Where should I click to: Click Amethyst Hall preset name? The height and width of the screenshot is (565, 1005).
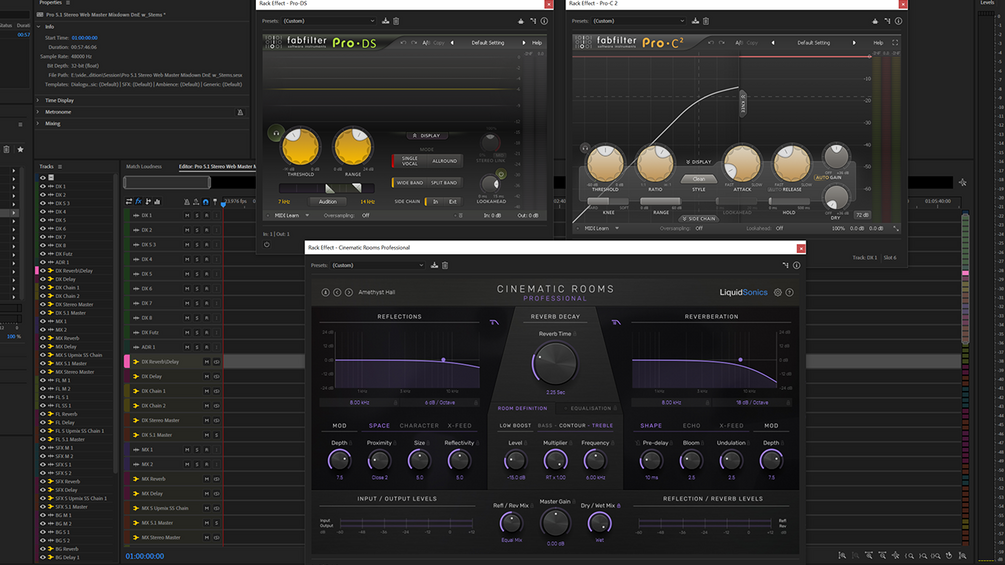377,292
